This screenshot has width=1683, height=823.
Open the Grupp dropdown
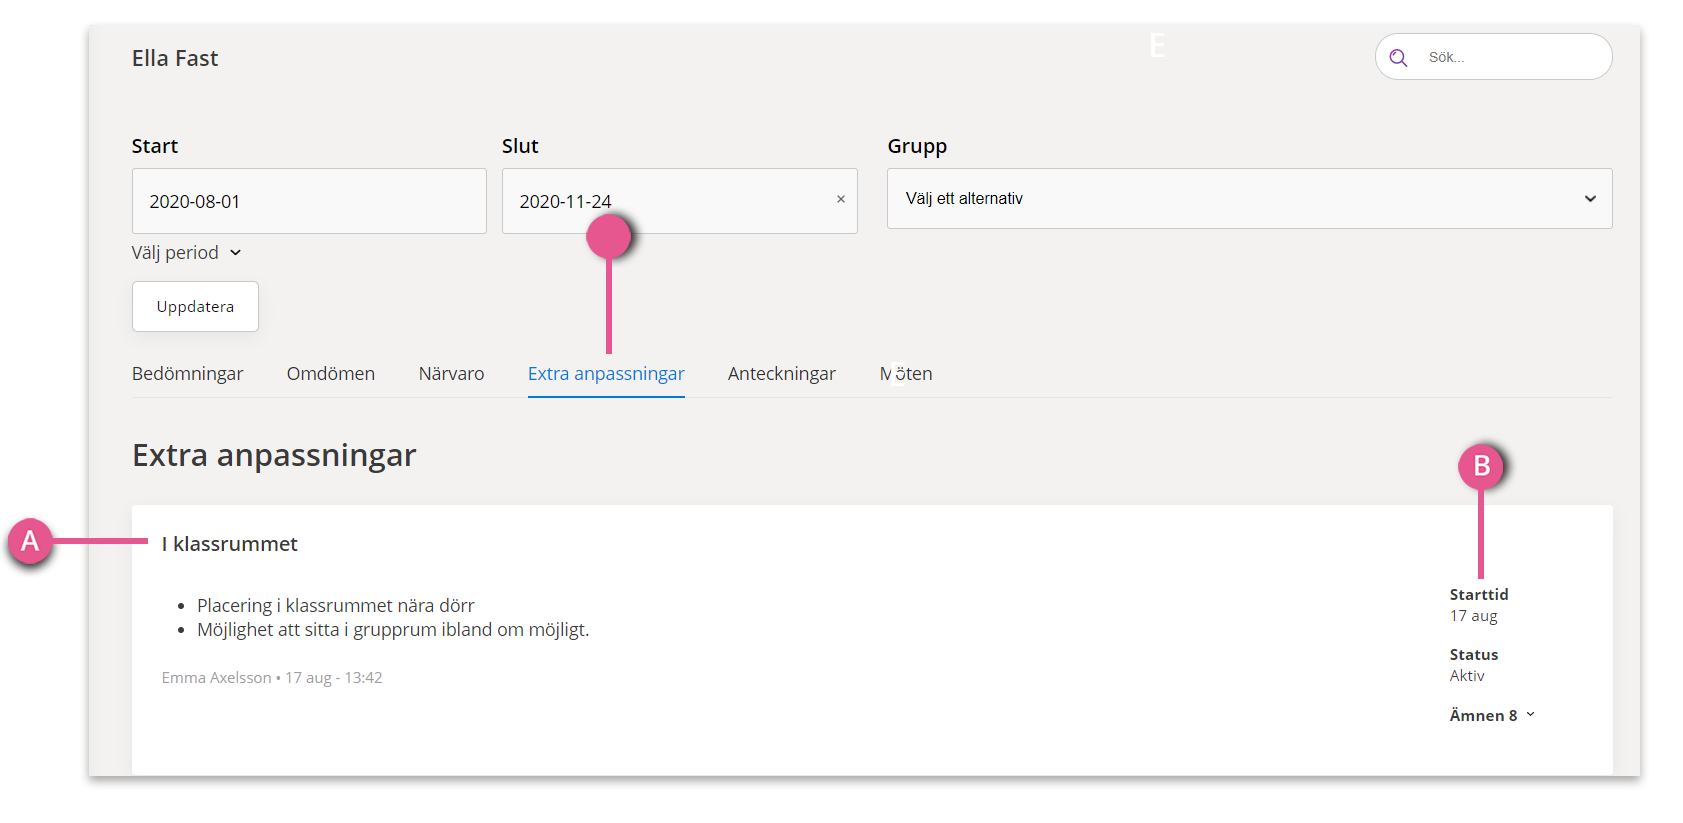[x=1249, y=198]
